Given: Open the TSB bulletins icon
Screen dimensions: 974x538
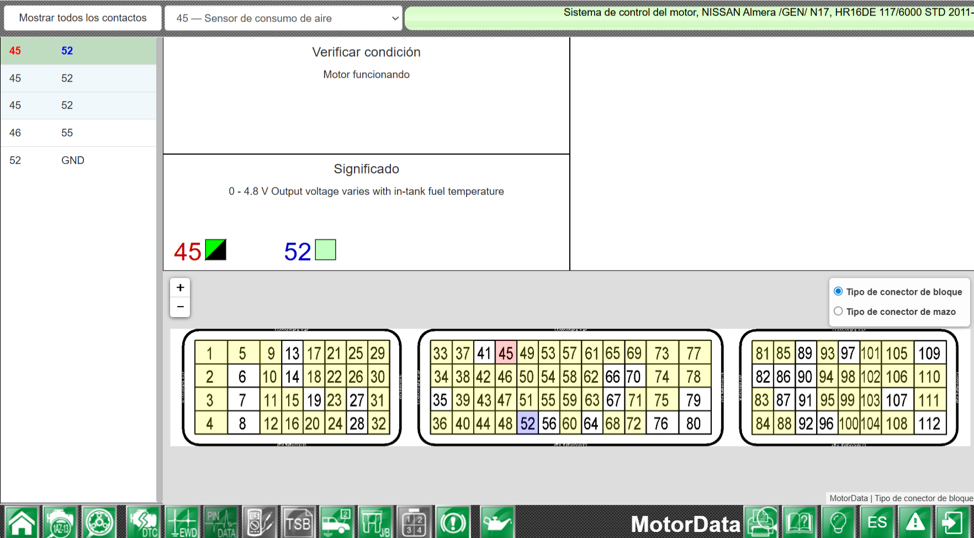Looking at the screenshot, I should point(298,522).
